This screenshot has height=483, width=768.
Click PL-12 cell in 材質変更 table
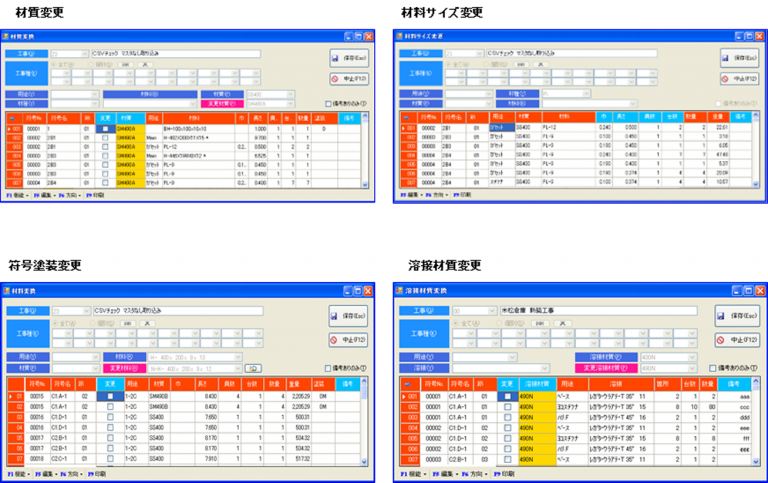coord(199,147)
